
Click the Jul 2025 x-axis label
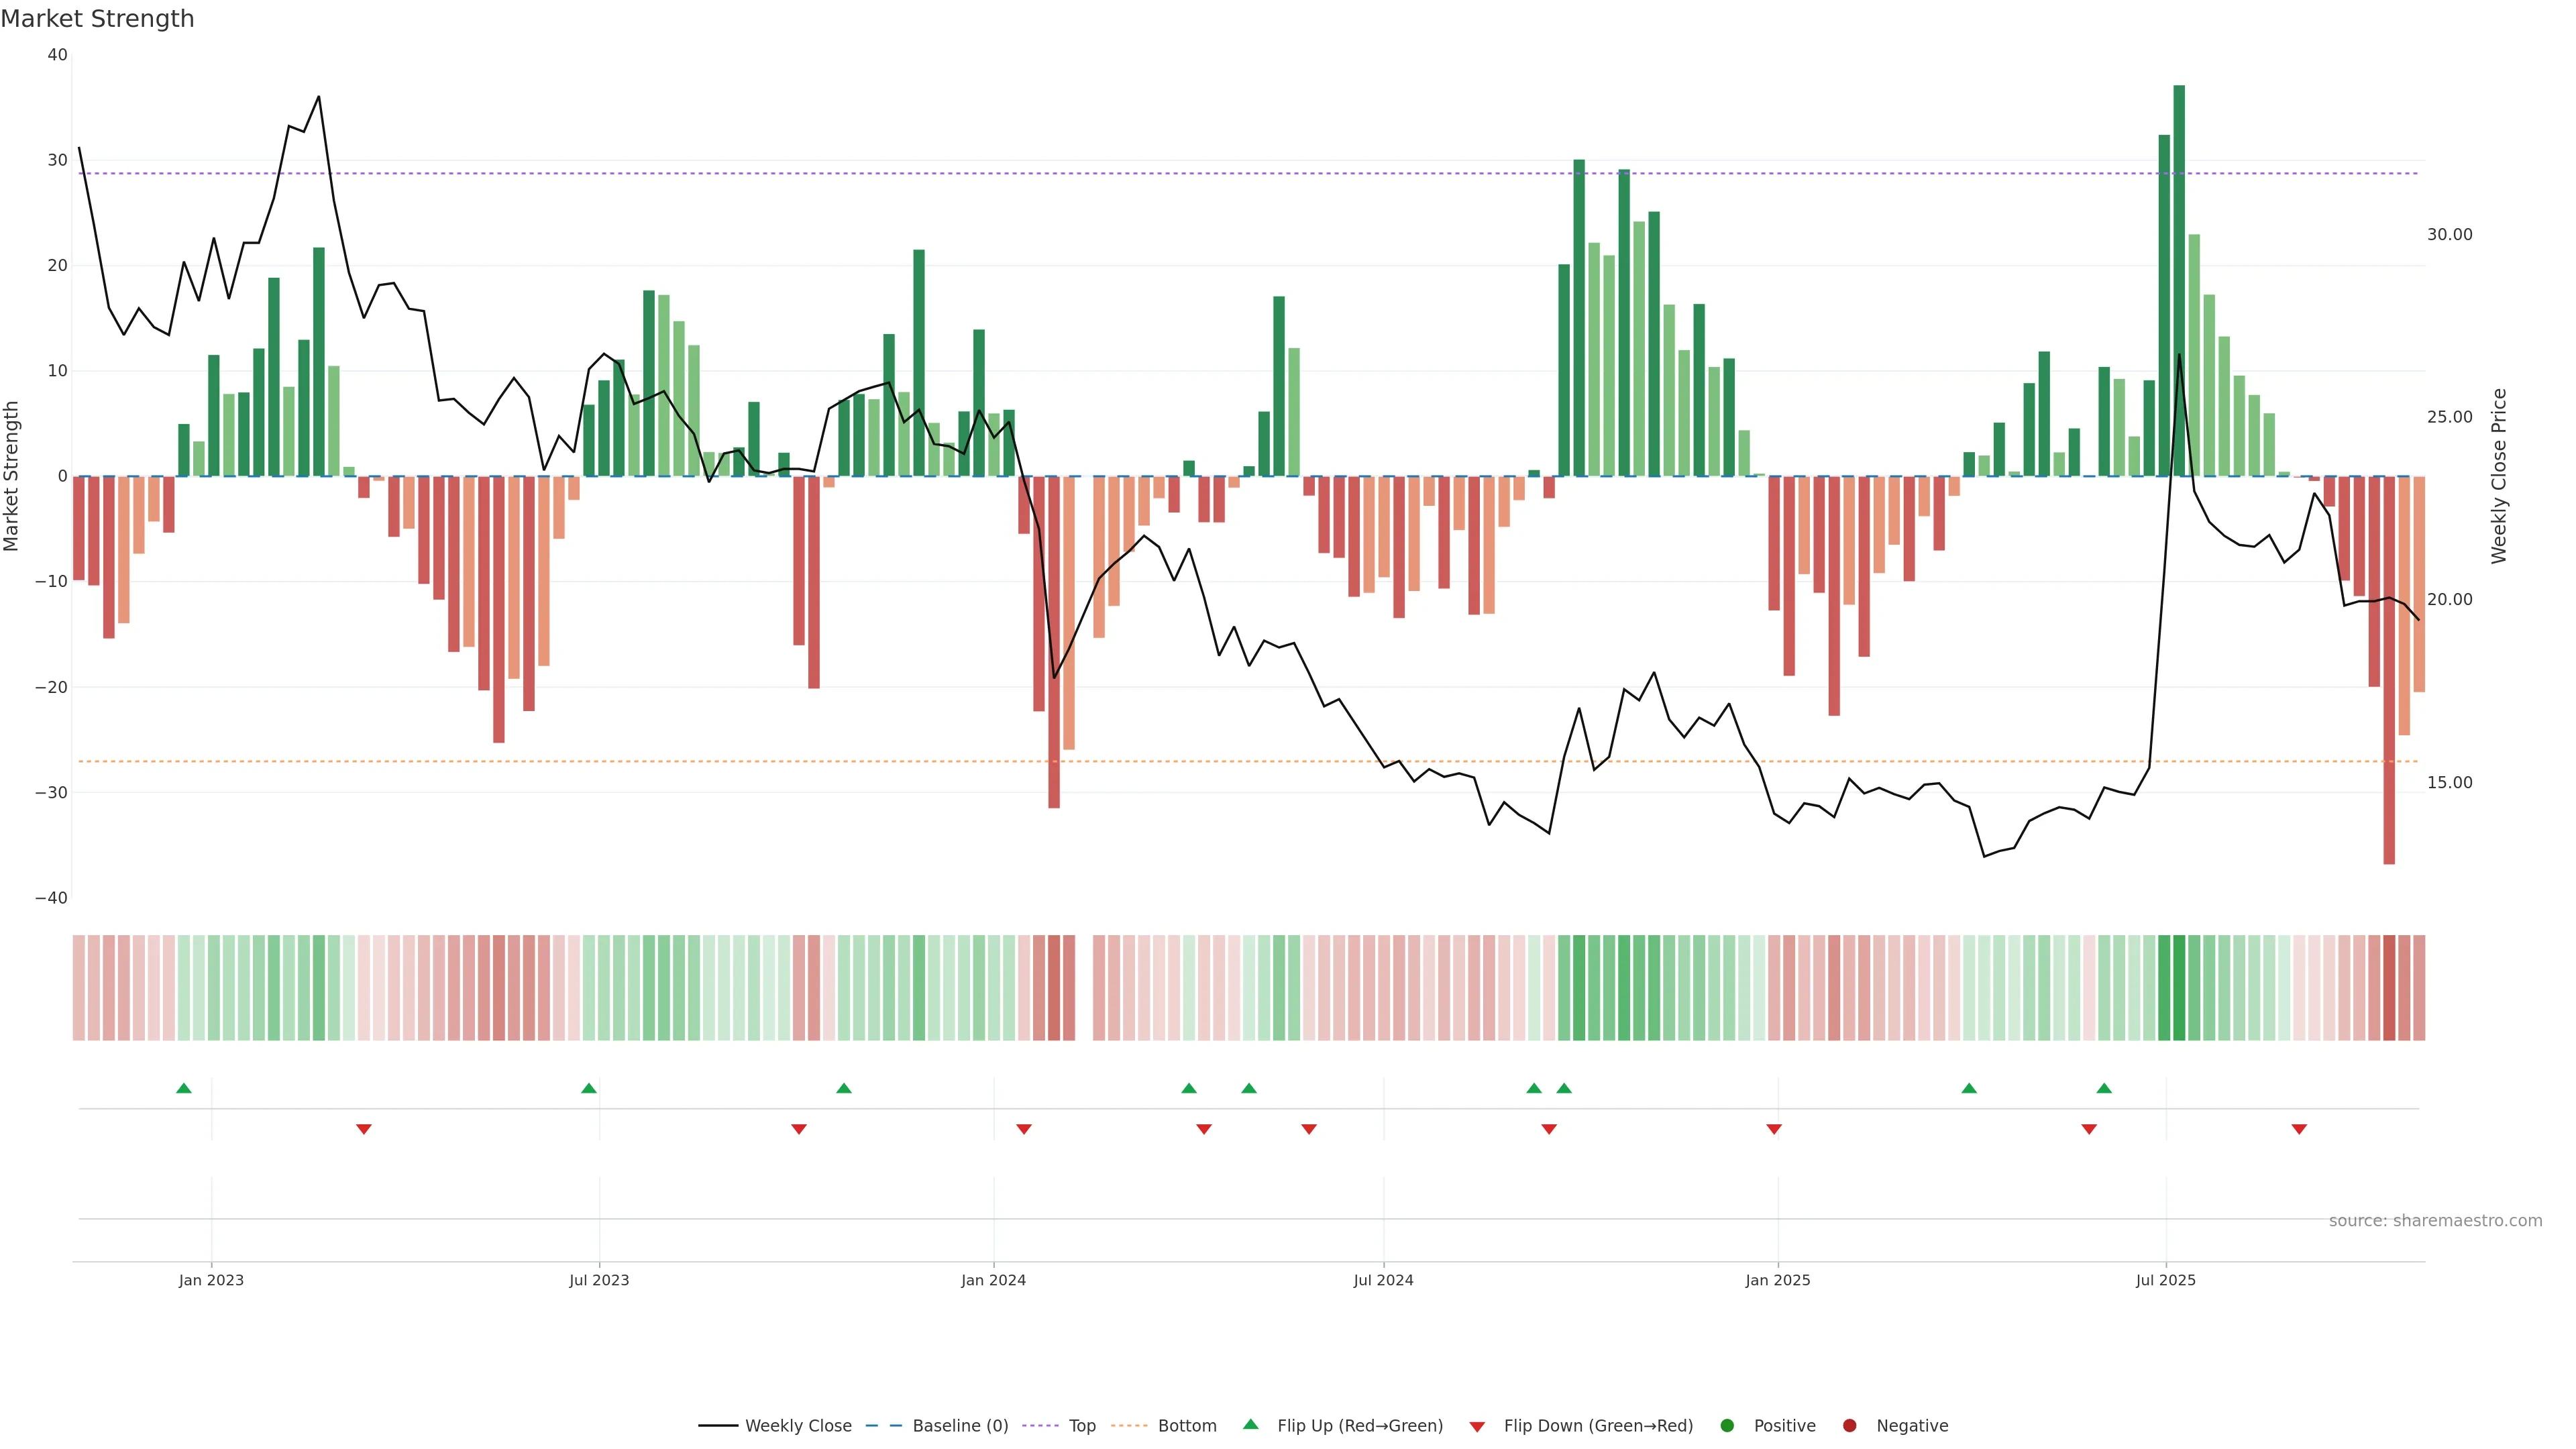[x=2166, y=1280]
